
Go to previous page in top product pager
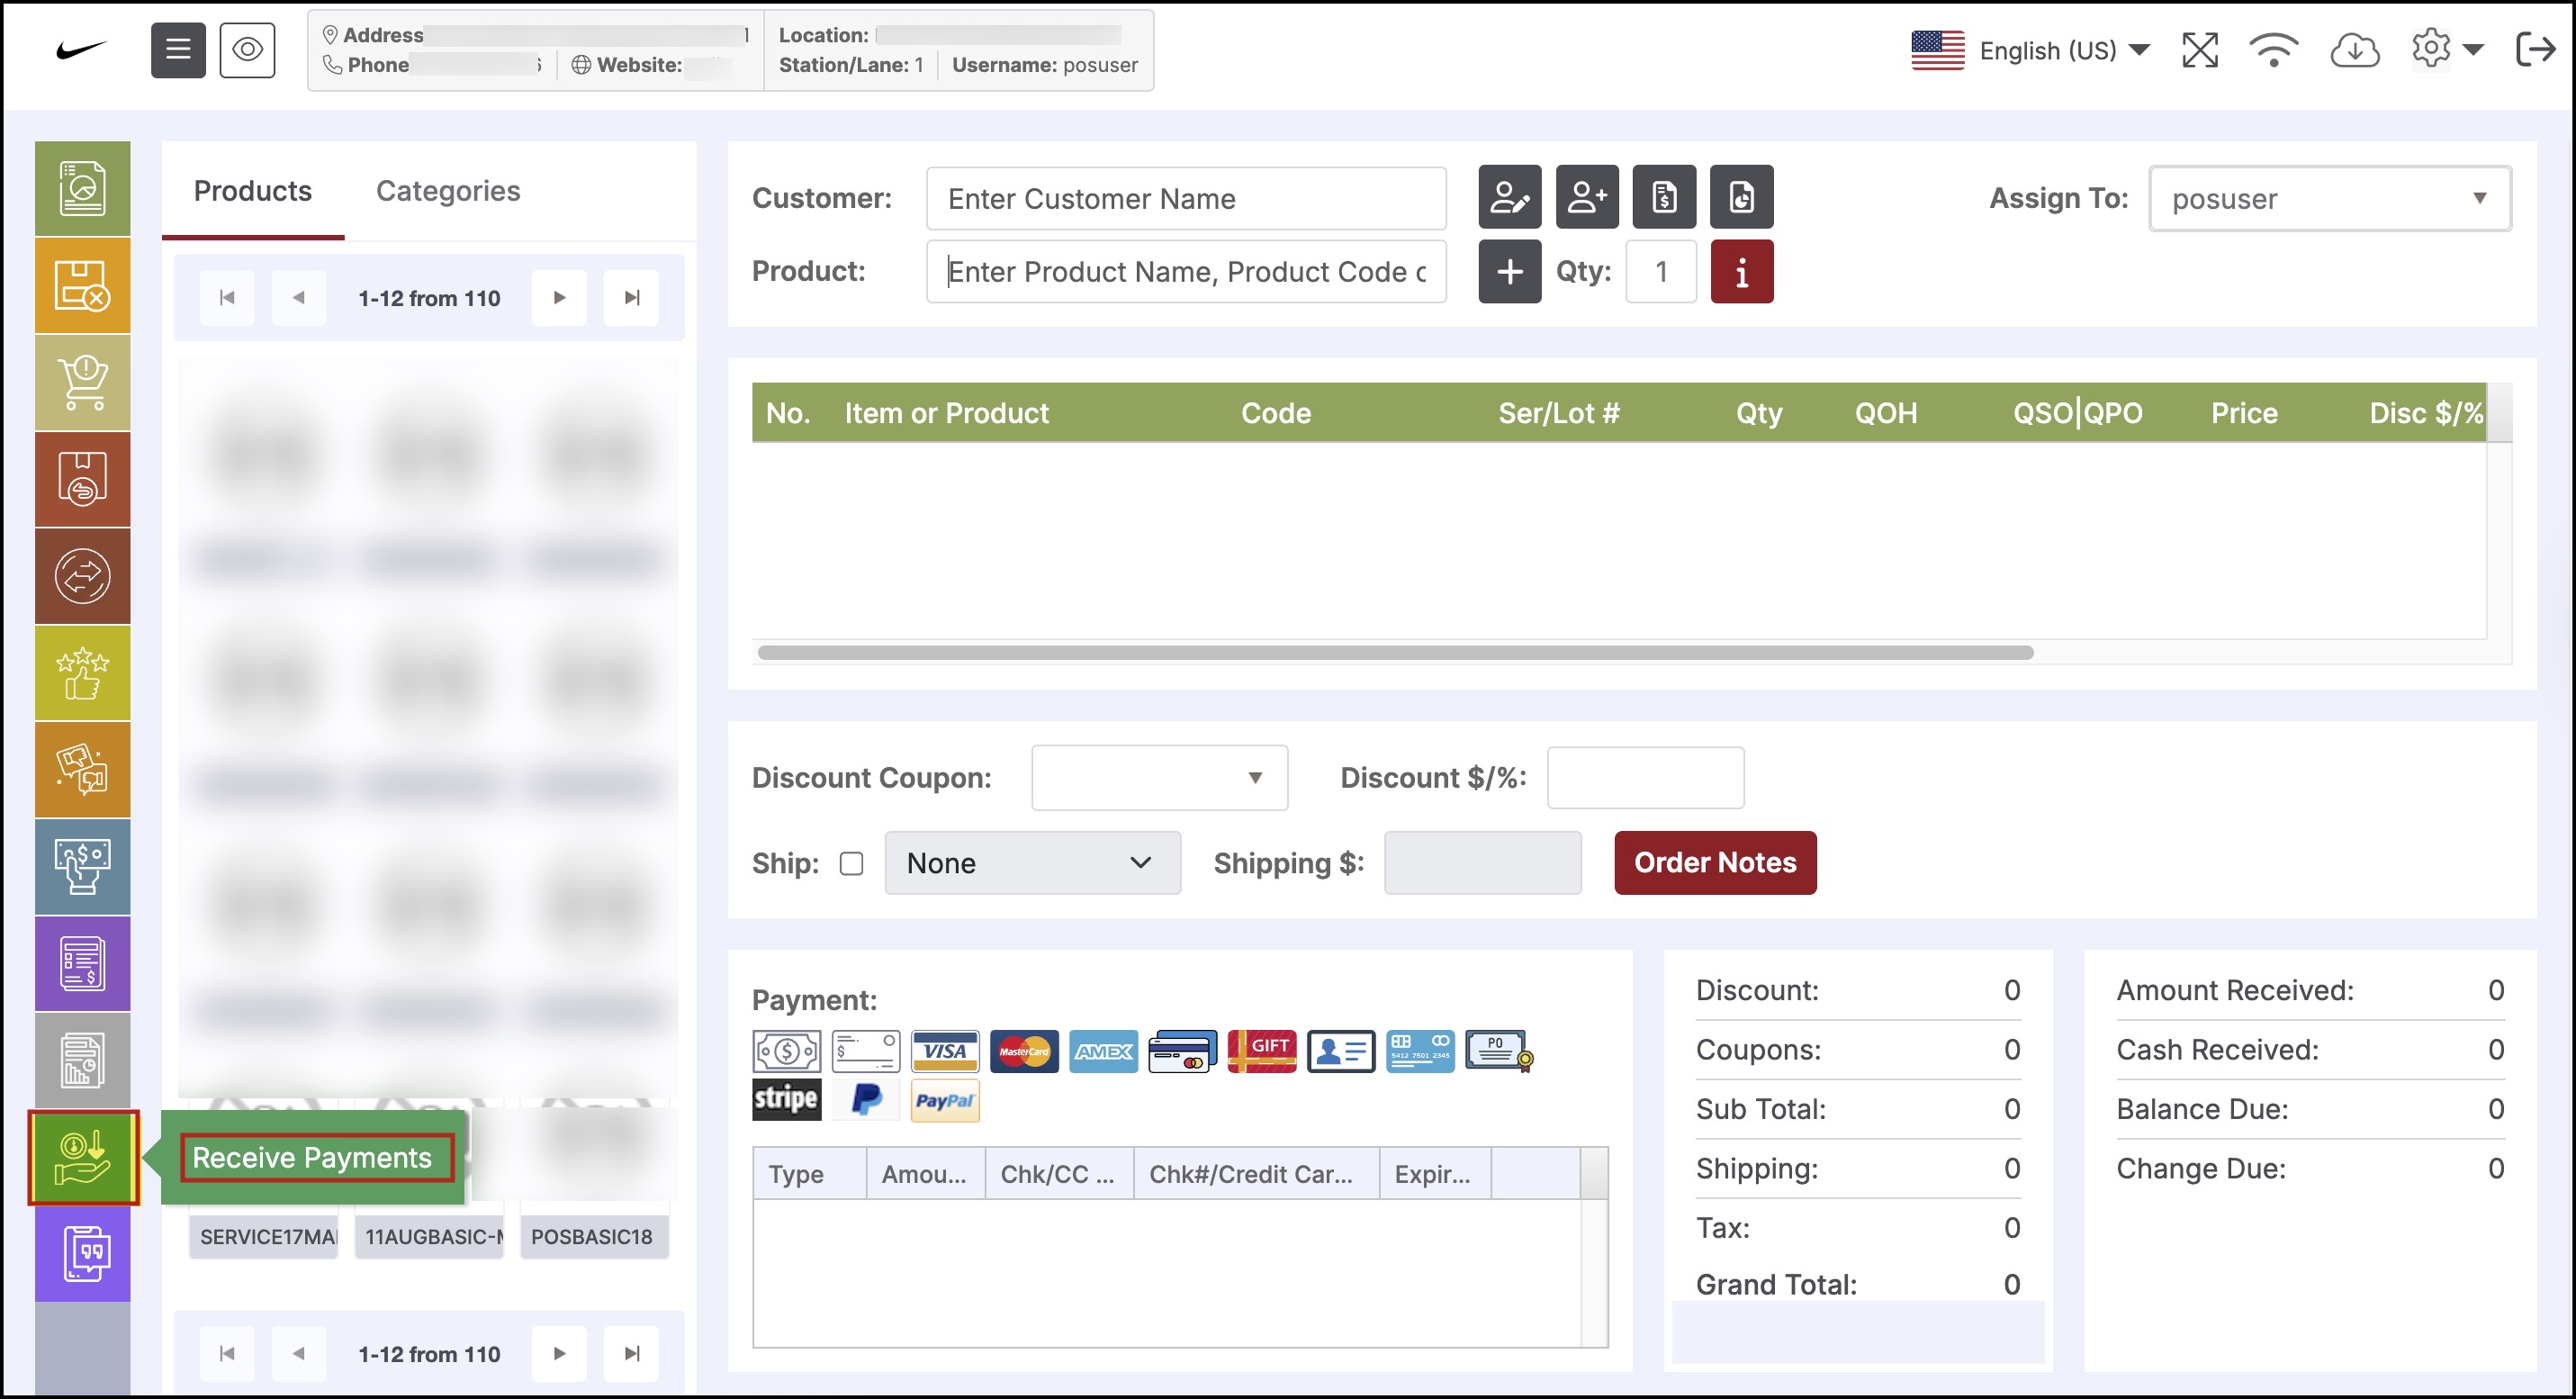298,297
